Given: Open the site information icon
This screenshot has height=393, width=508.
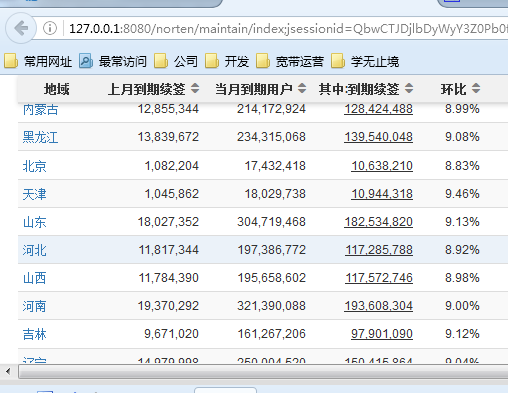Looking at the screenshot, I should click(x=50, y=28).
